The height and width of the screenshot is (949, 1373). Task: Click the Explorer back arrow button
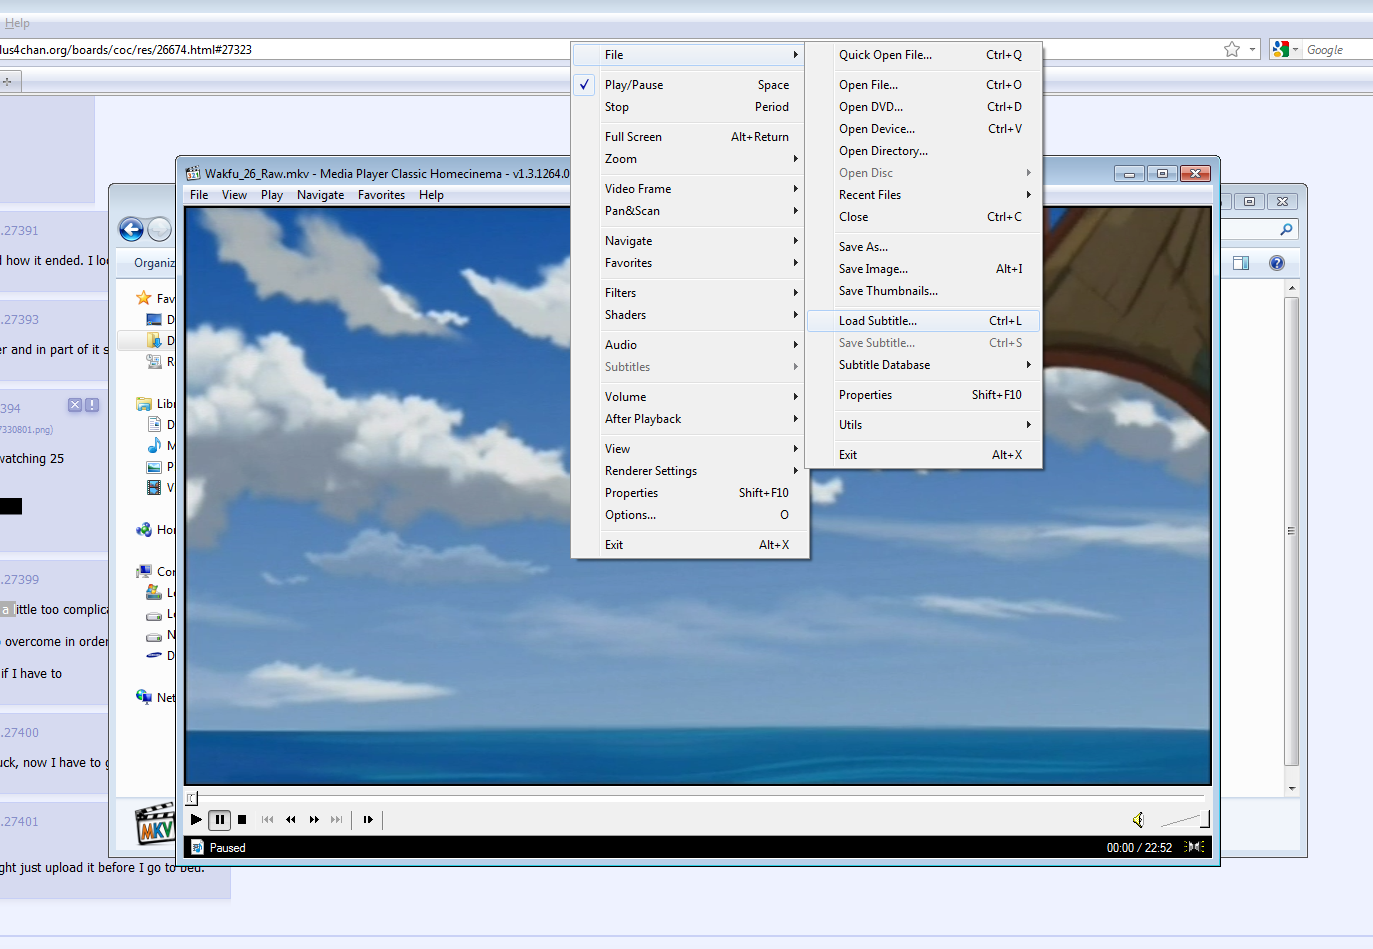pos(131,230)
